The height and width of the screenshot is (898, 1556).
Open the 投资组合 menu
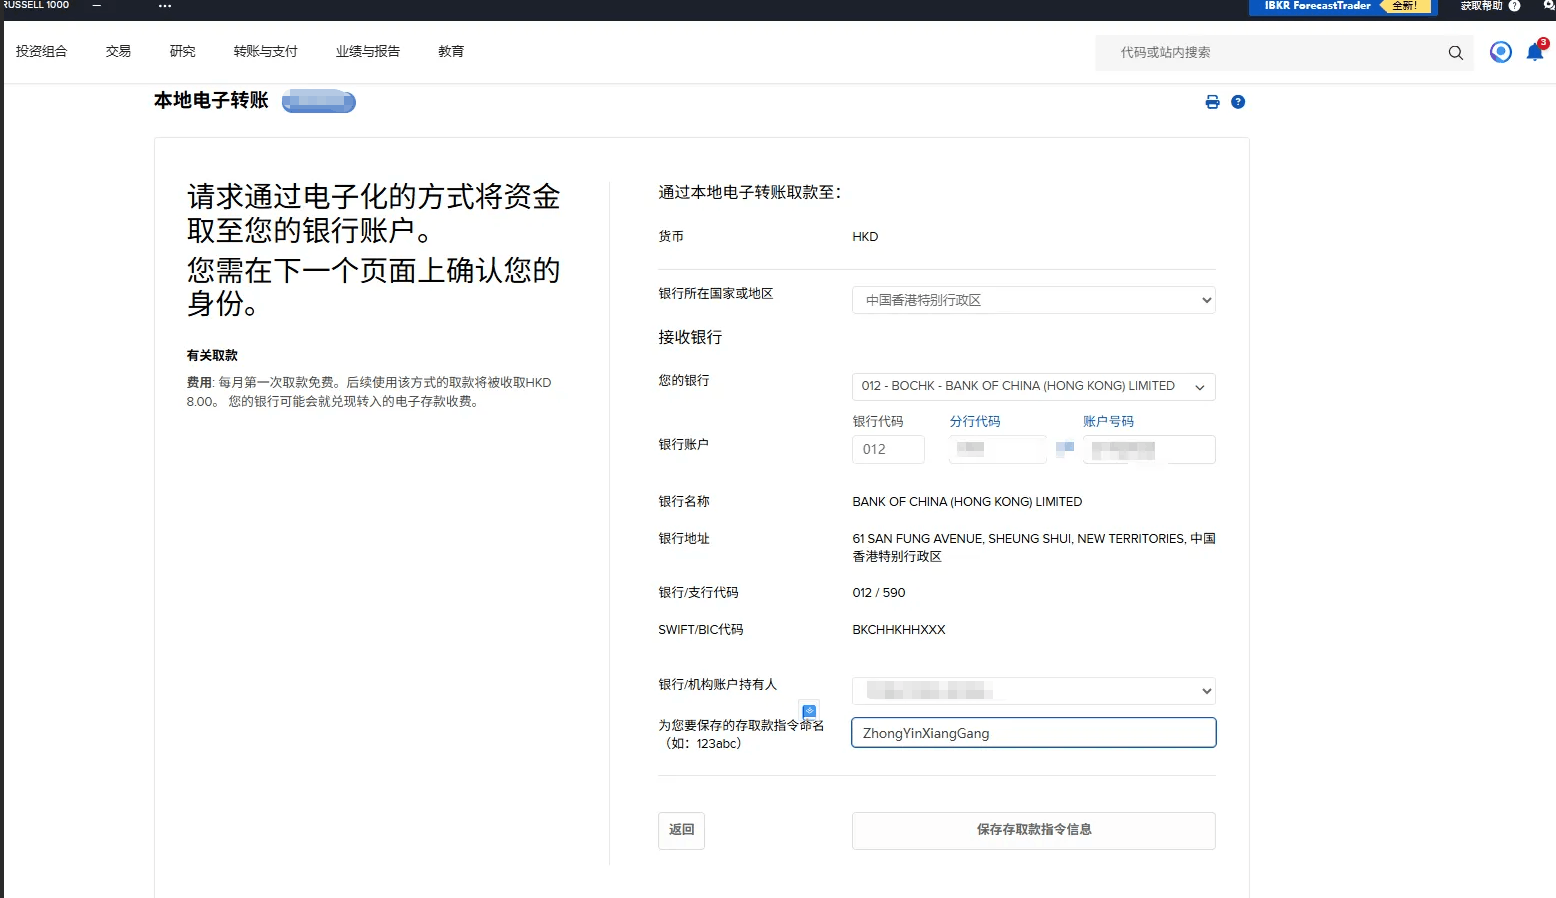(41, 52)
